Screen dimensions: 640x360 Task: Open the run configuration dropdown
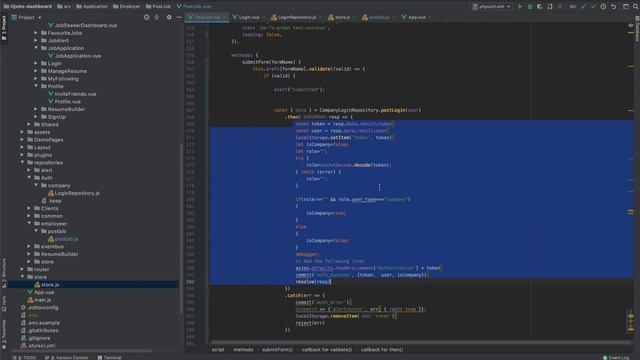[x=491, y=7]
